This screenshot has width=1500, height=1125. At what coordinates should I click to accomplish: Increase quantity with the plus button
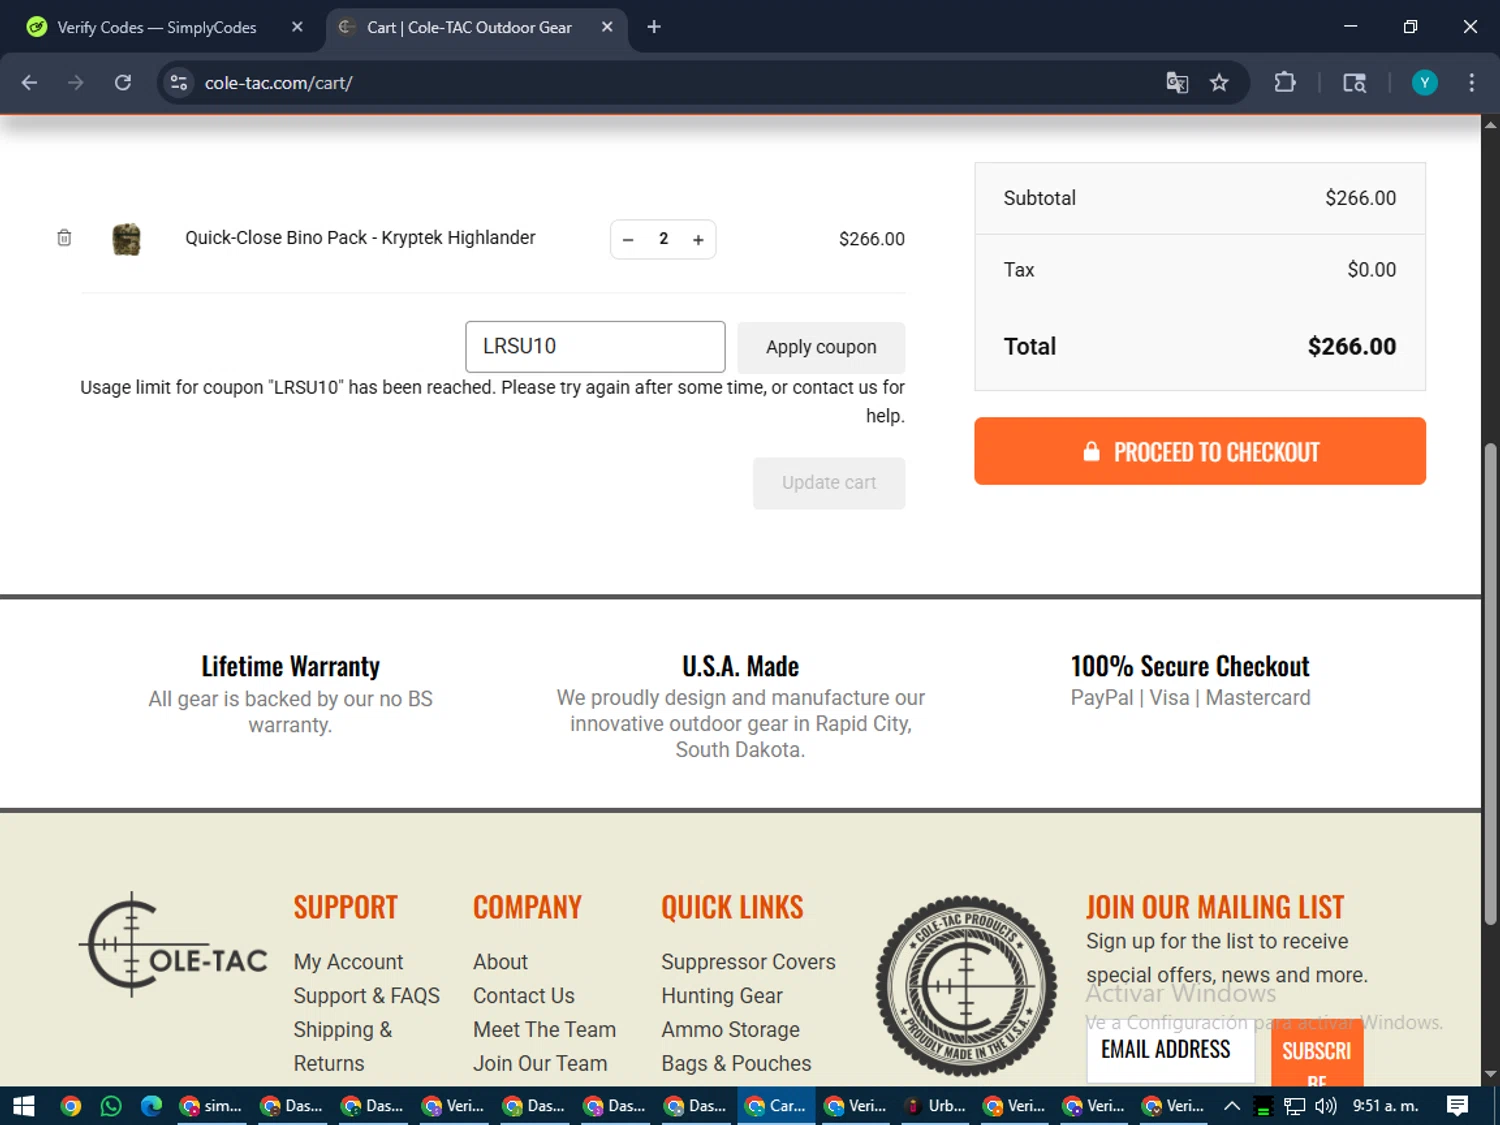pyautogui.click(x=698, y=240)
